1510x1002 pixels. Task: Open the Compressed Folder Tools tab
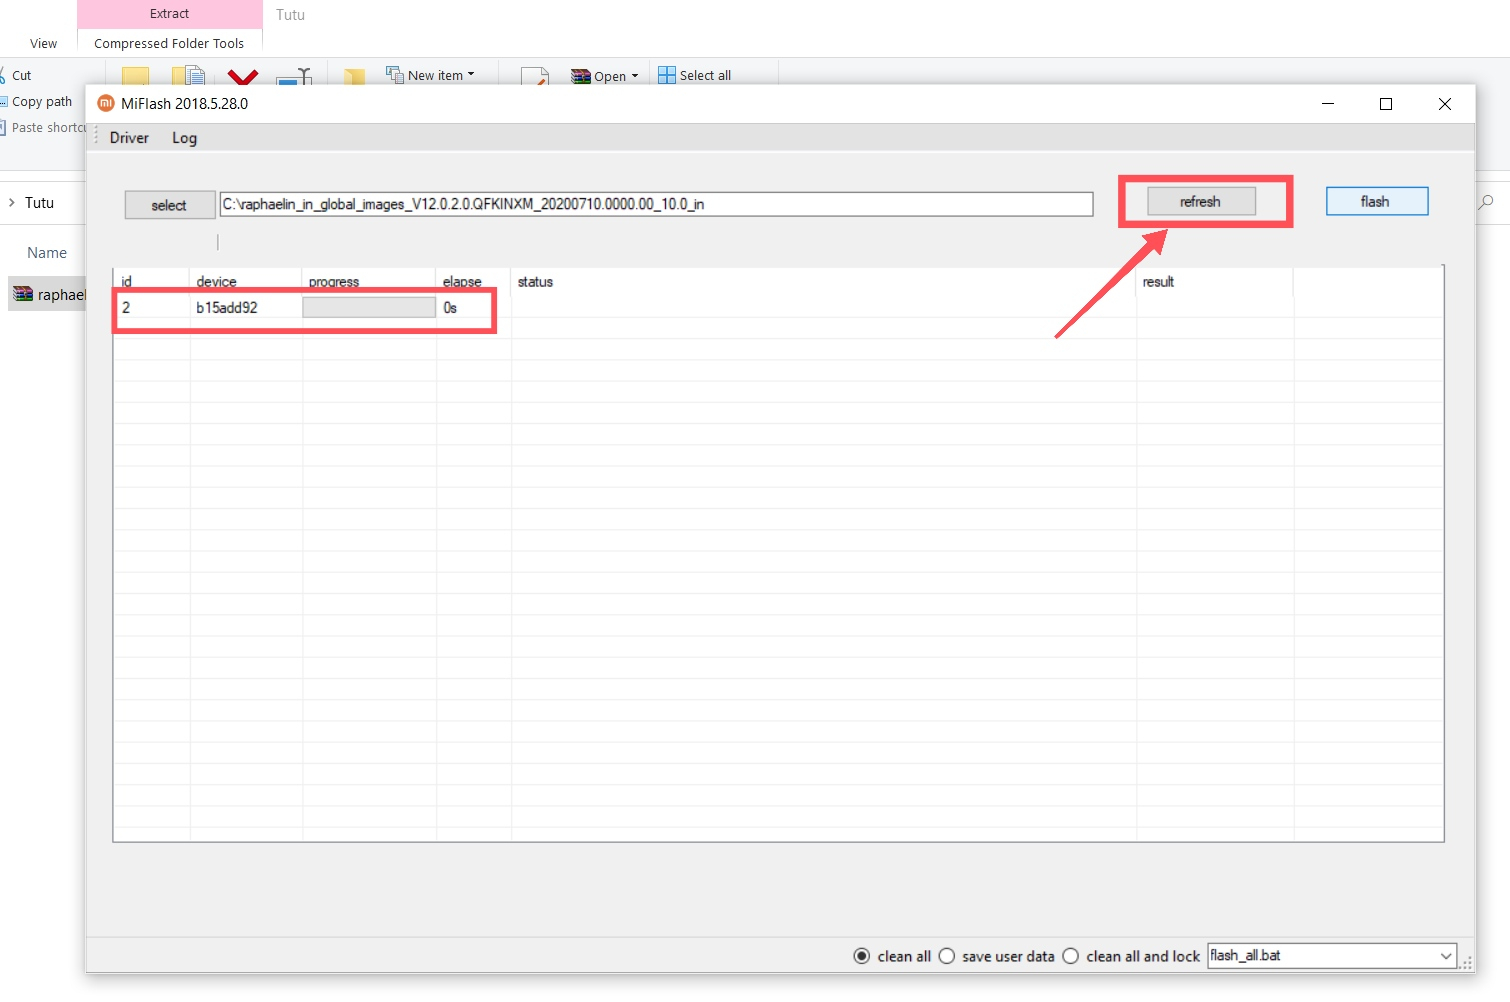[169, 43]
